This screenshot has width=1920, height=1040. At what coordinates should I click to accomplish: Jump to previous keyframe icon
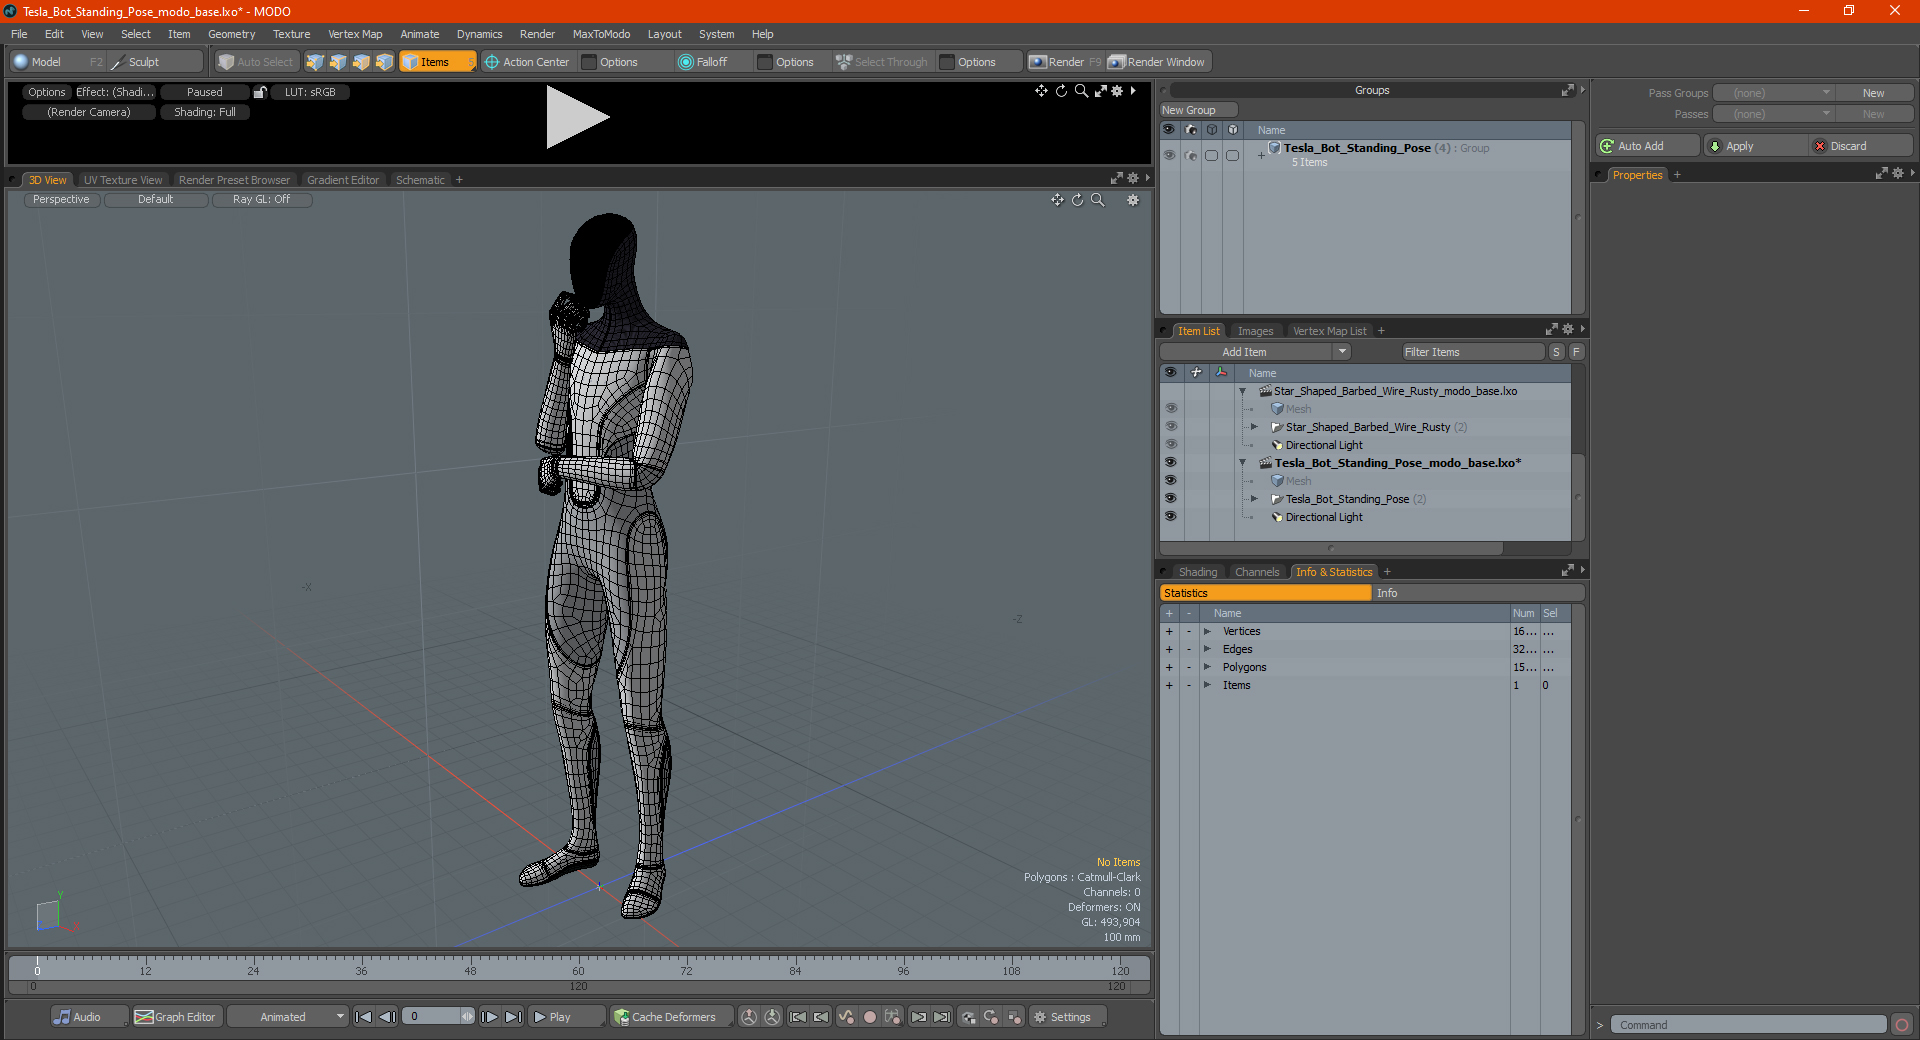821,1017
